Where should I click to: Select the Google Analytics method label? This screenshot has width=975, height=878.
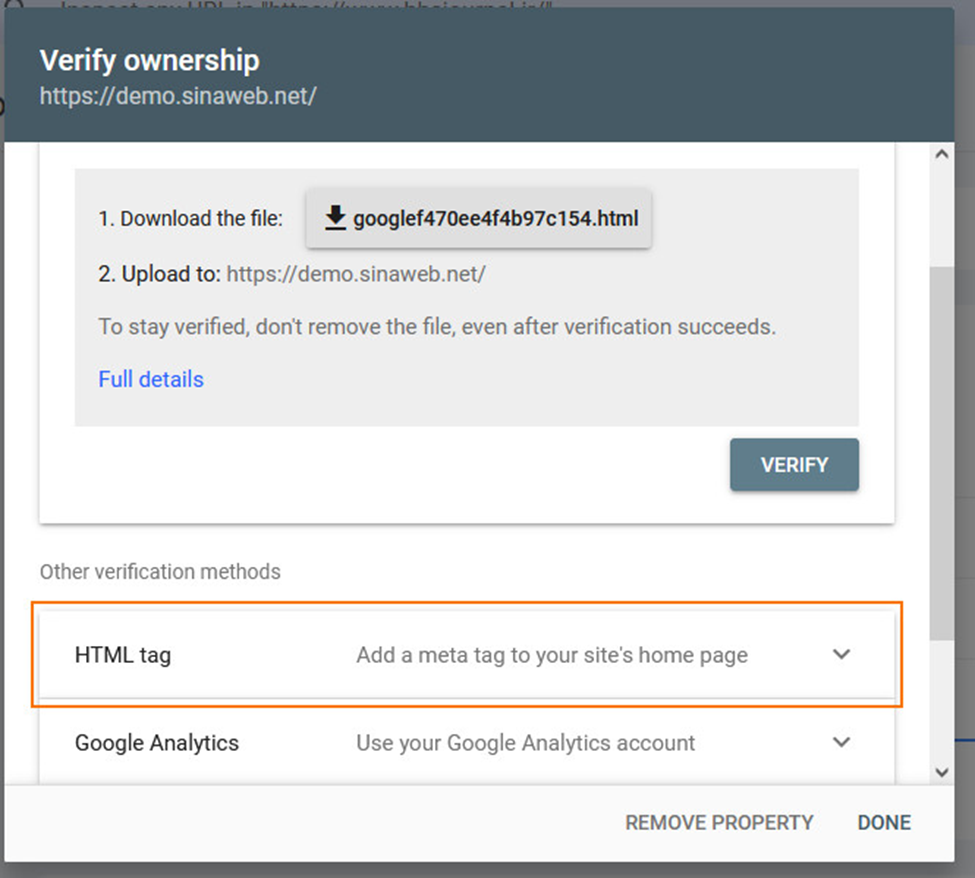[157, 743]
